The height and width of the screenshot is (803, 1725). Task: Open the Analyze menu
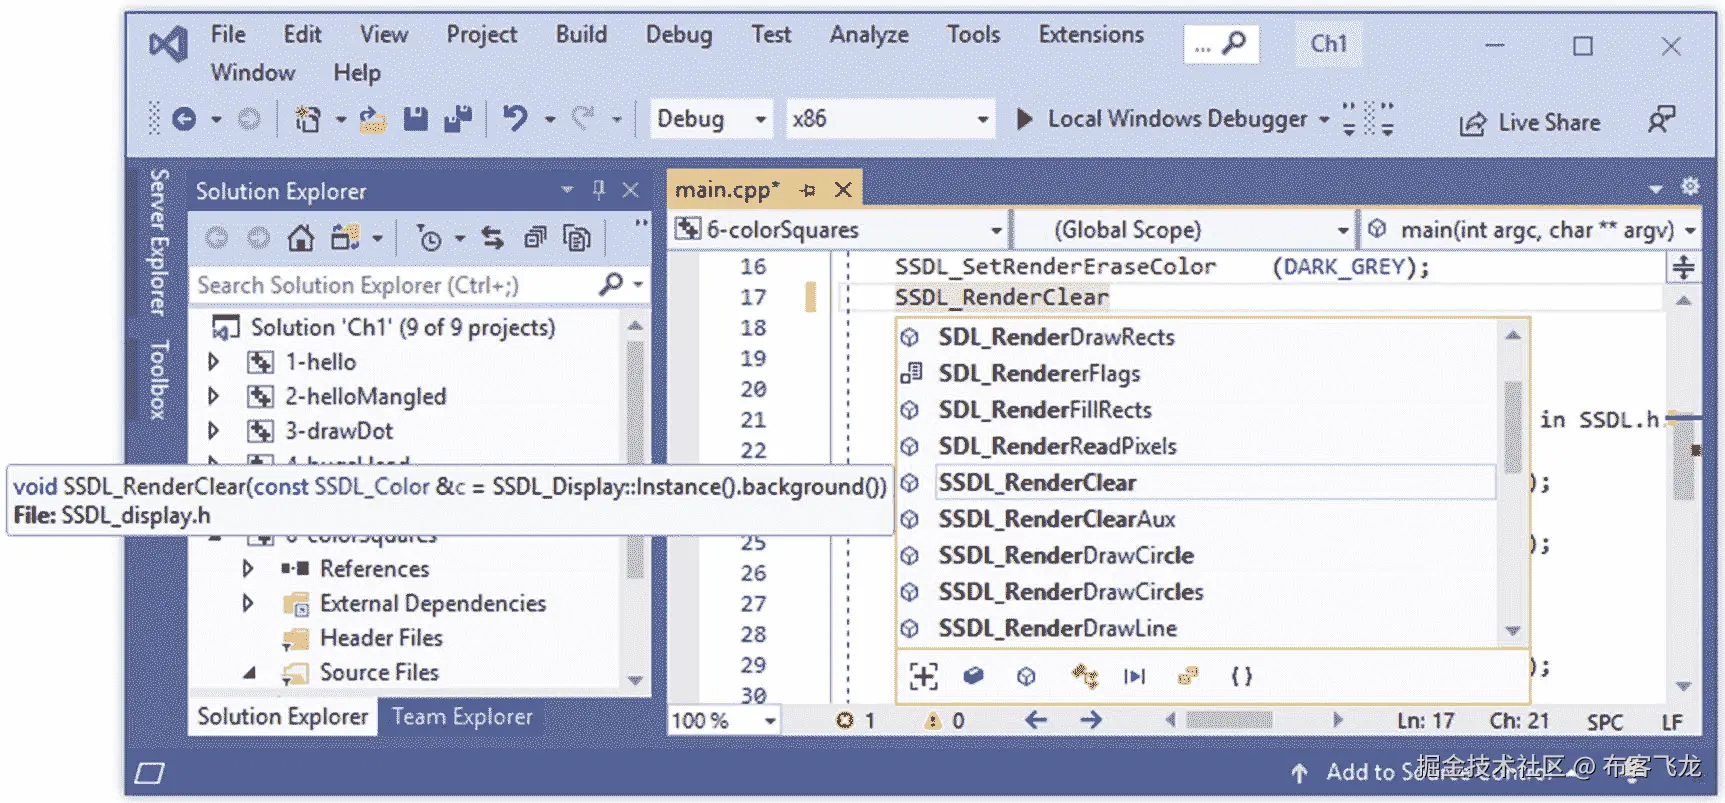[x=869, y=34]
